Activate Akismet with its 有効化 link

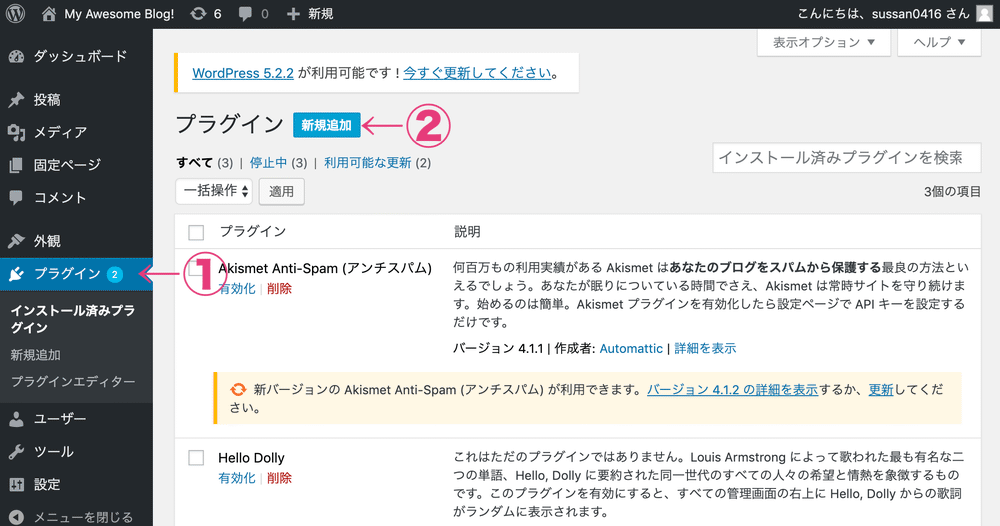[x=237, y=289]
